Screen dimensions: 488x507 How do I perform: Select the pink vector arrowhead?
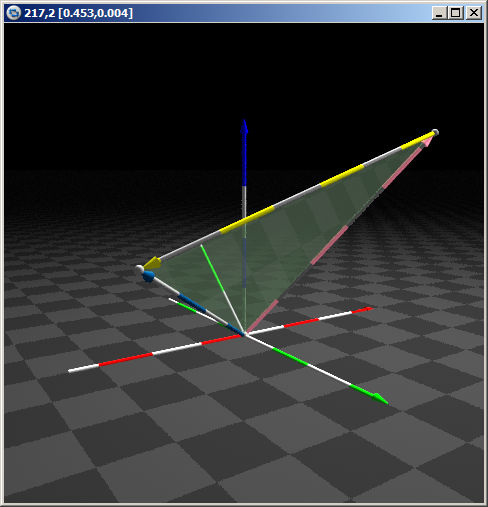[426, 142]
